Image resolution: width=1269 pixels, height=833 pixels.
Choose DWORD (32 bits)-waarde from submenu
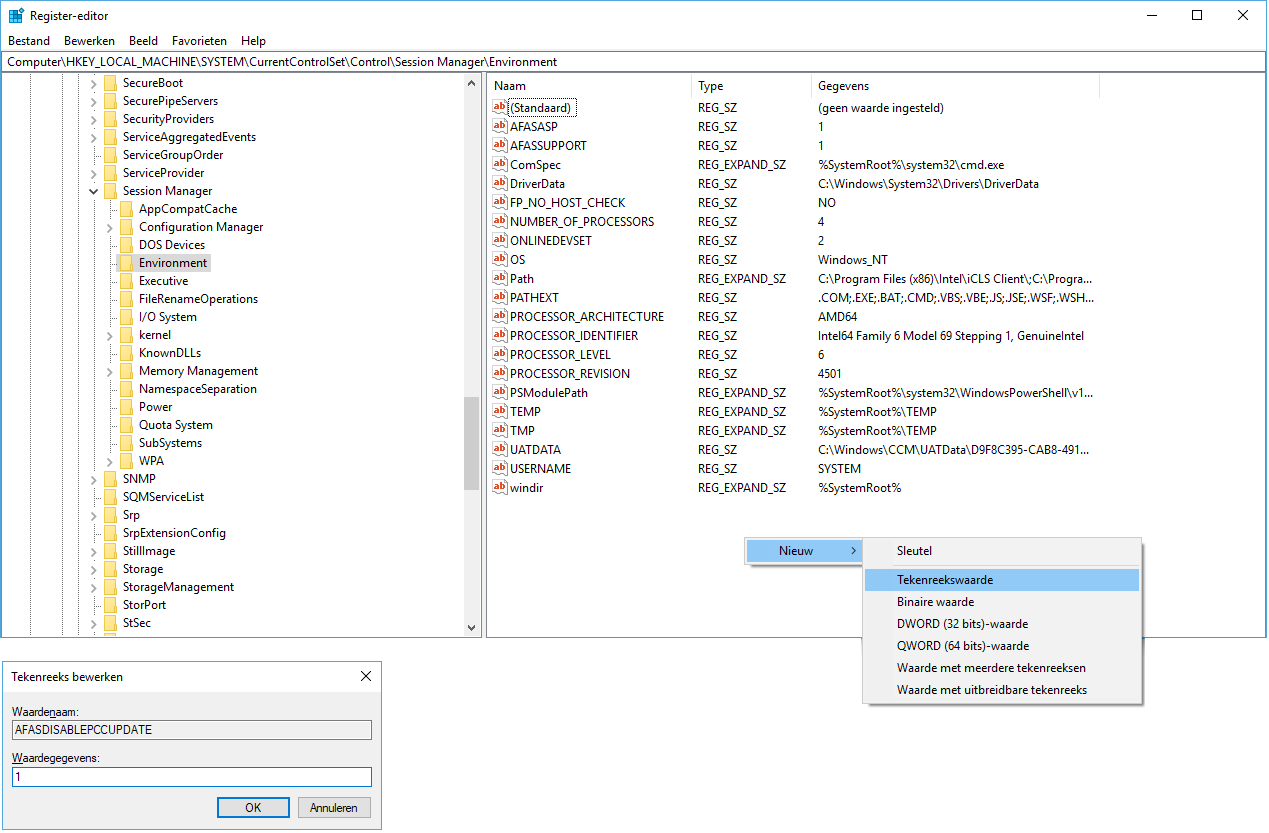(x=1001, y=624)
